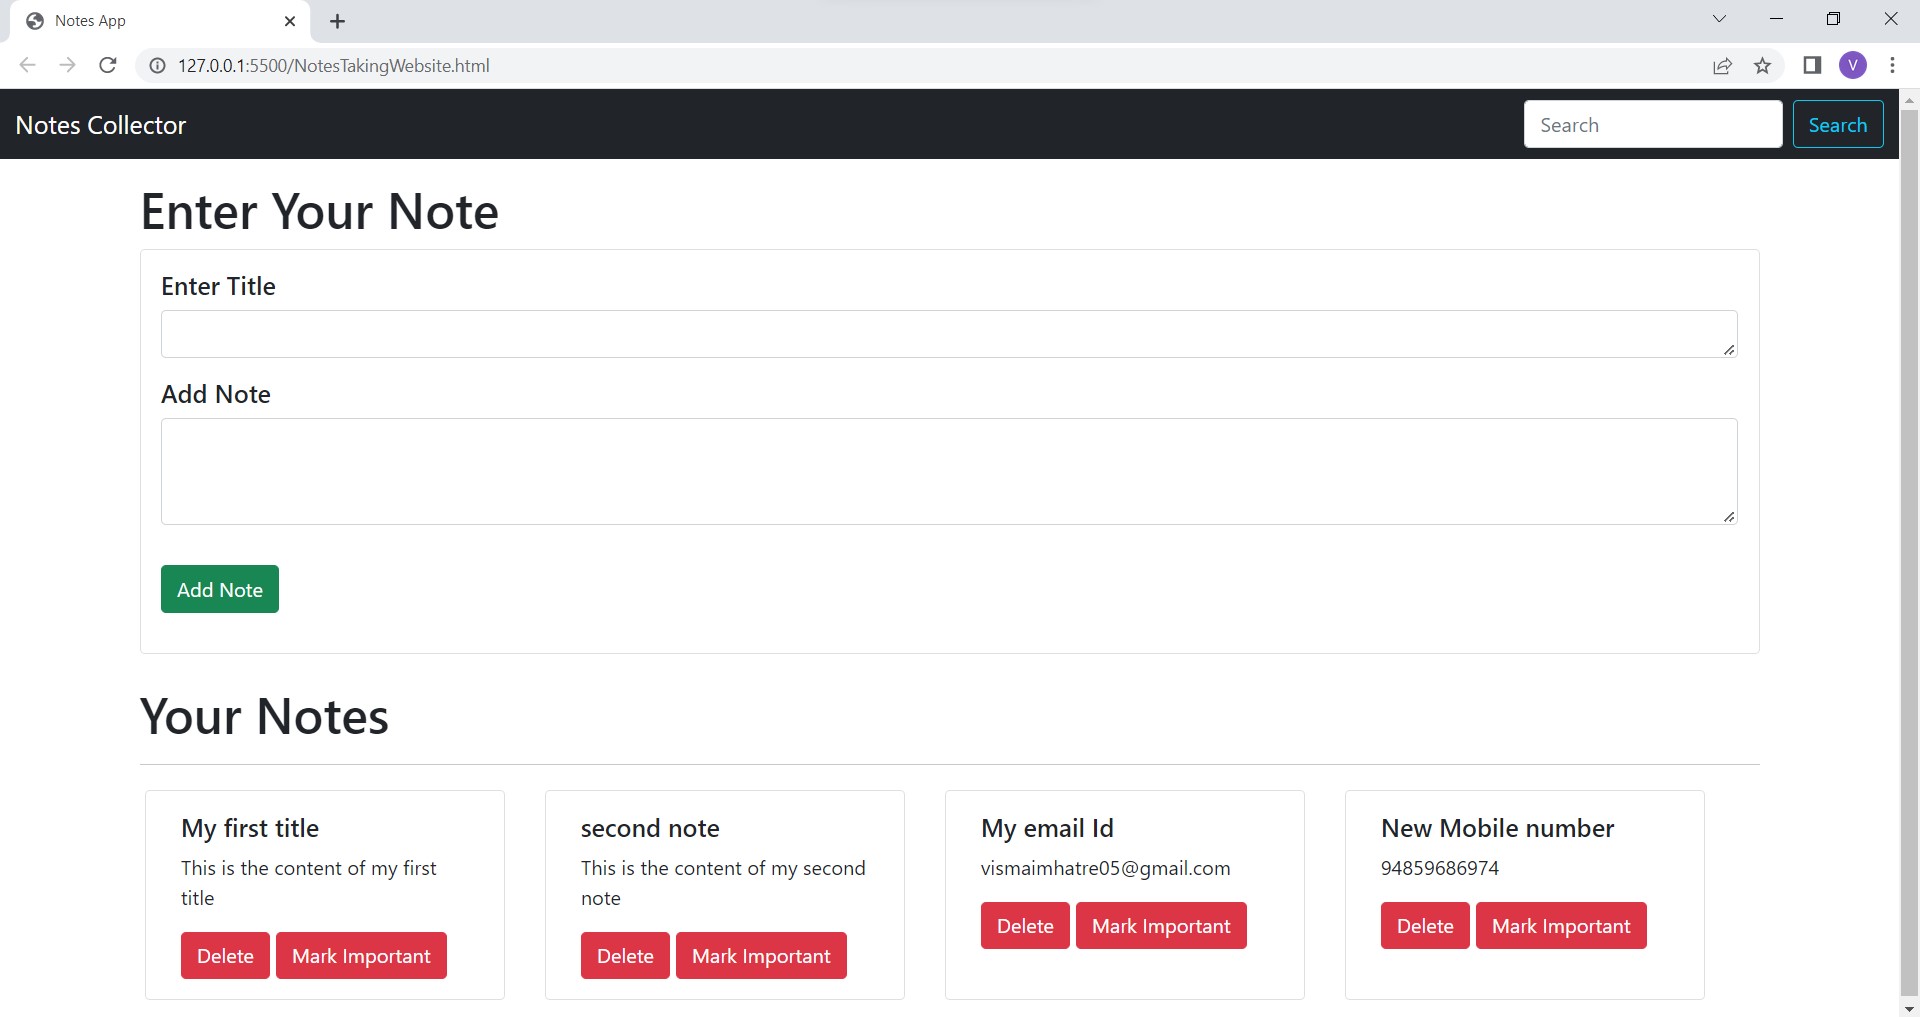Click the Enter Title text area
1920x1017 pixels.
(x=948, y=333)
